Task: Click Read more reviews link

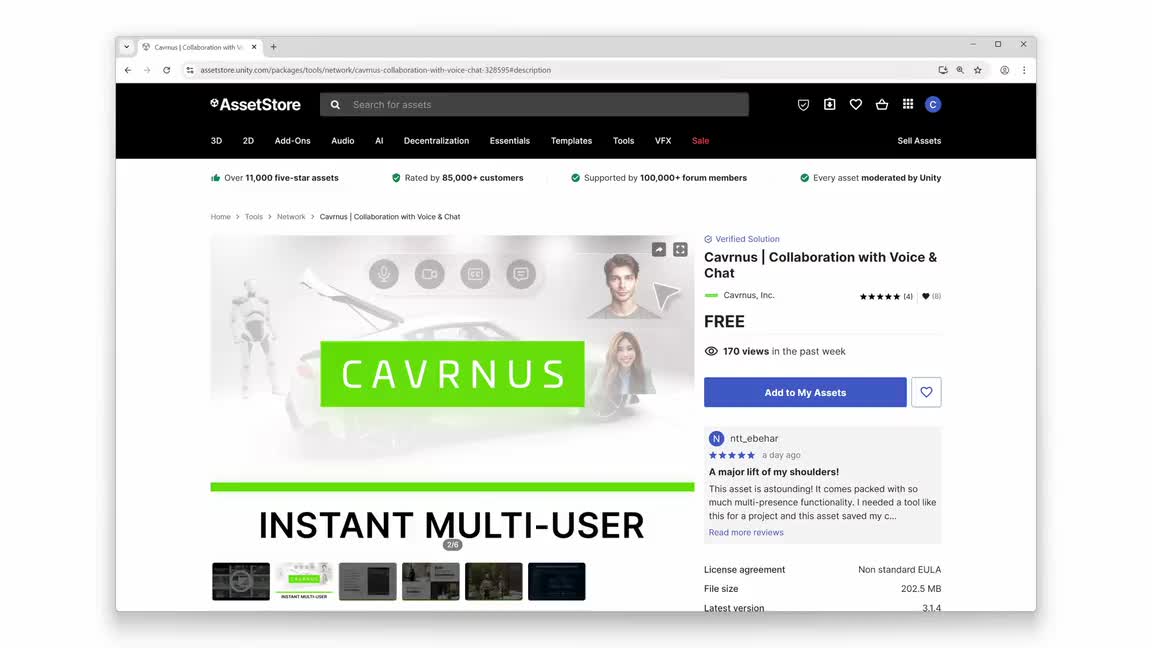Action: coord(746,533)
